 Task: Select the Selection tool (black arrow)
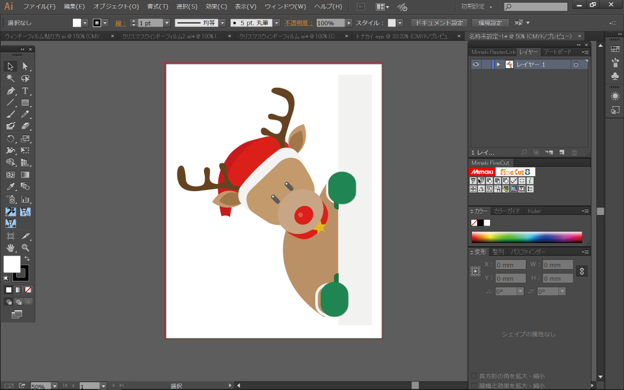click(x=10, y=66)
